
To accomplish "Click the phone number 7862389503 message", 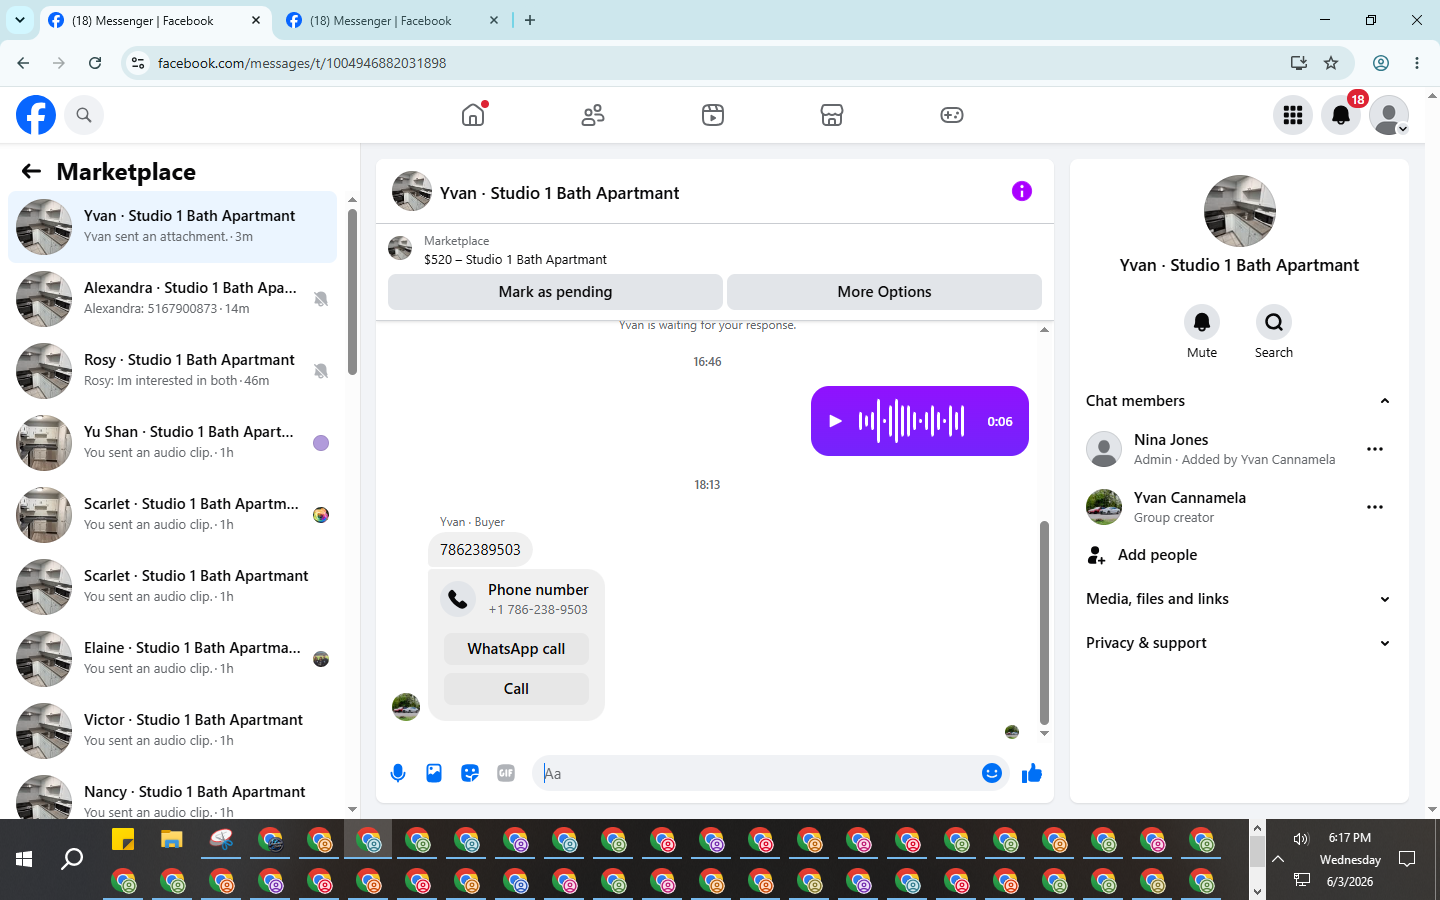I will [x=480, y=550].
